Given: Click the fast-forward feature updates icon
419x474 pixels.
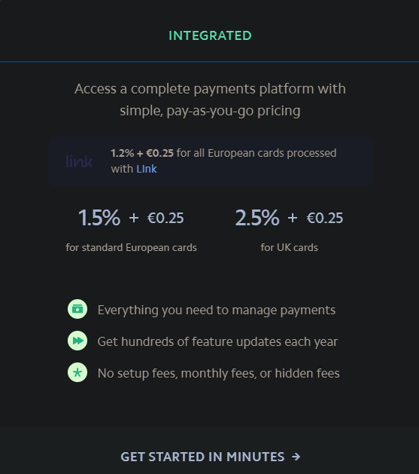Looking at the screenshot, I should [x=77, y=341].
